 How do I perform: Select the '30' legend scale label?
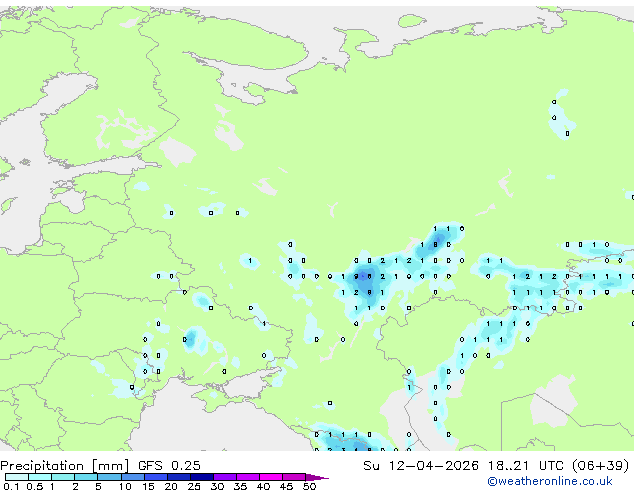217,486
